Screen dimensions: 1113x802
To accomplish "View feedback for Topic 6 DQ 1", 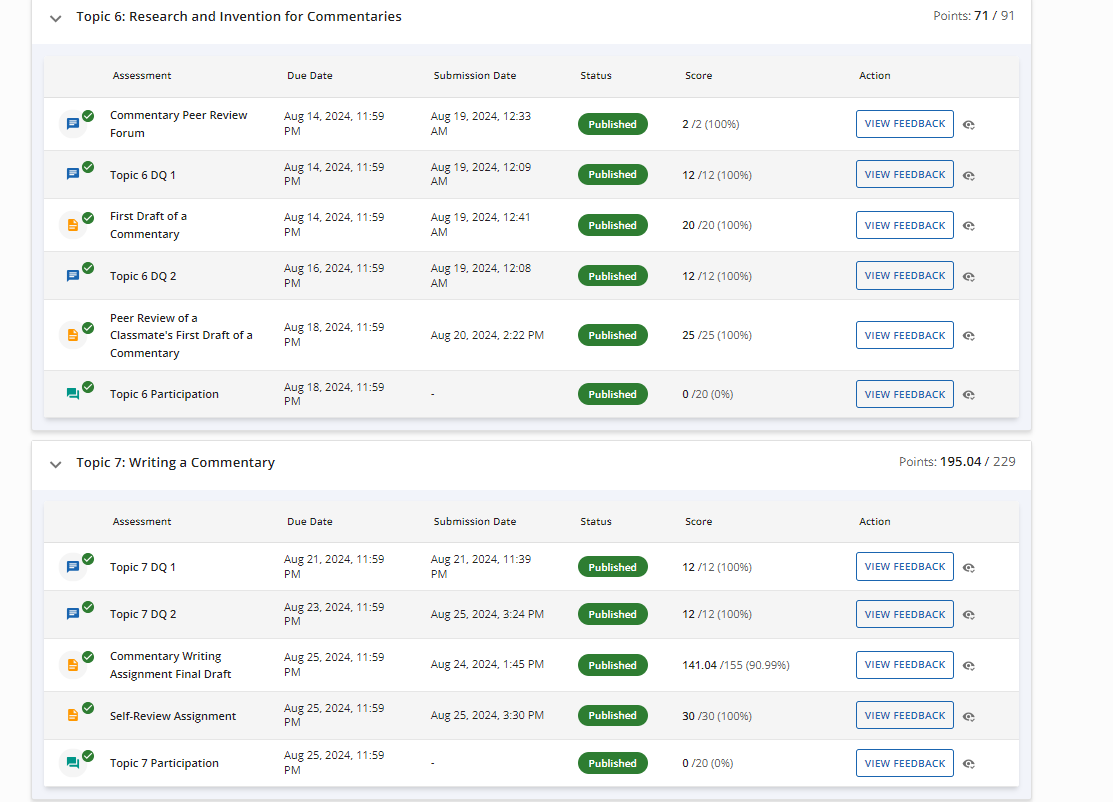I will (904, 175).
